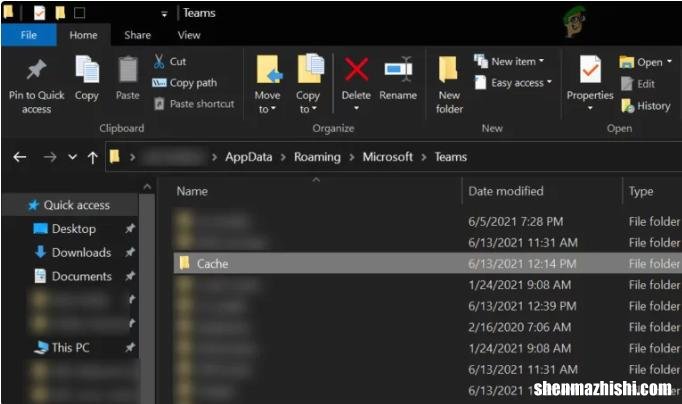Screen dimensions: 682x404
Task: Click the date 2/16/2020 7:06 AM
Action: point(519,327)
